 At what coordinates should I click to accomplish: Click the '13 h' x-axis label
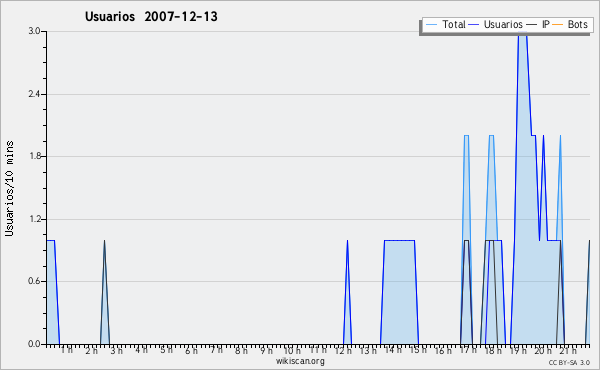(x=368, y=350)
